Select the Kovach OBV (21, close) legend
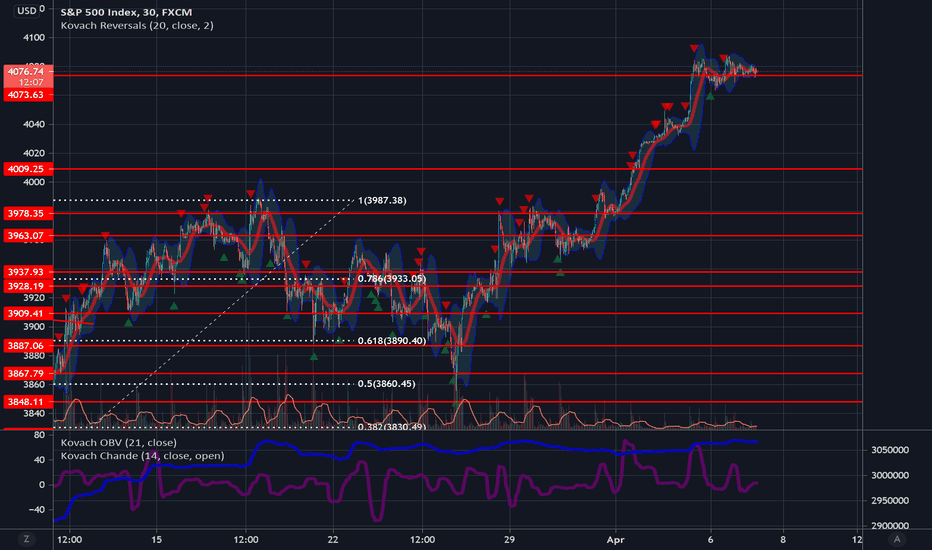 click(118, 442)
